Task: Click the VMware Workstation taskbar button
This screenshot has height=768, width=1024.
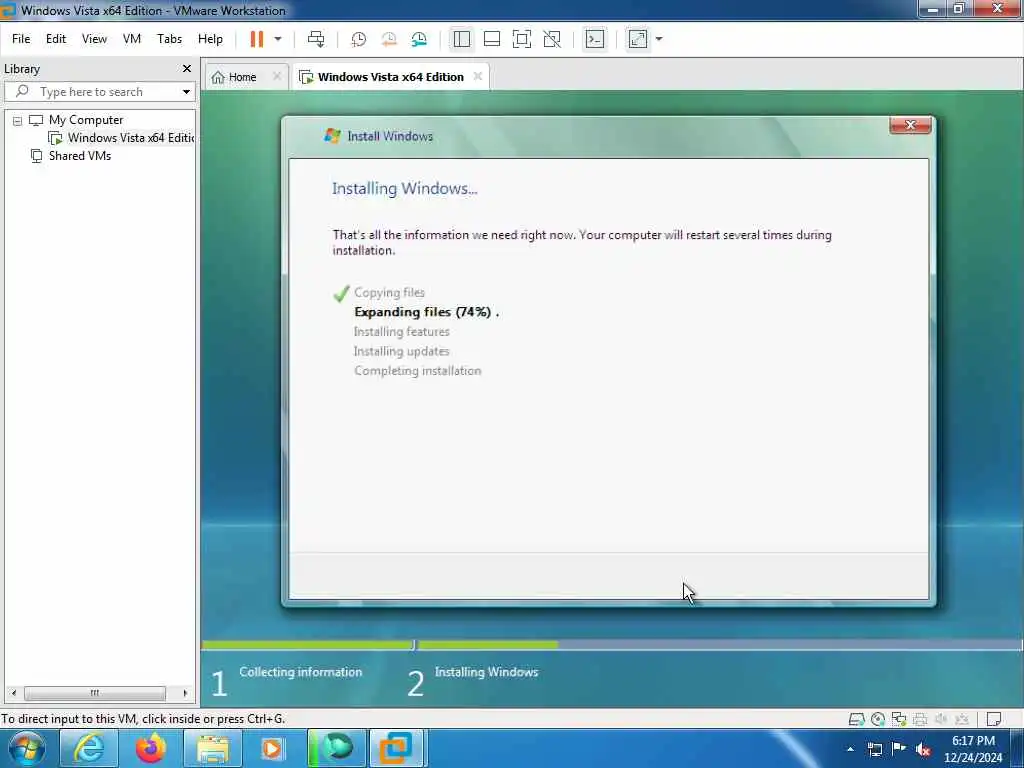Action: point(396,748)
